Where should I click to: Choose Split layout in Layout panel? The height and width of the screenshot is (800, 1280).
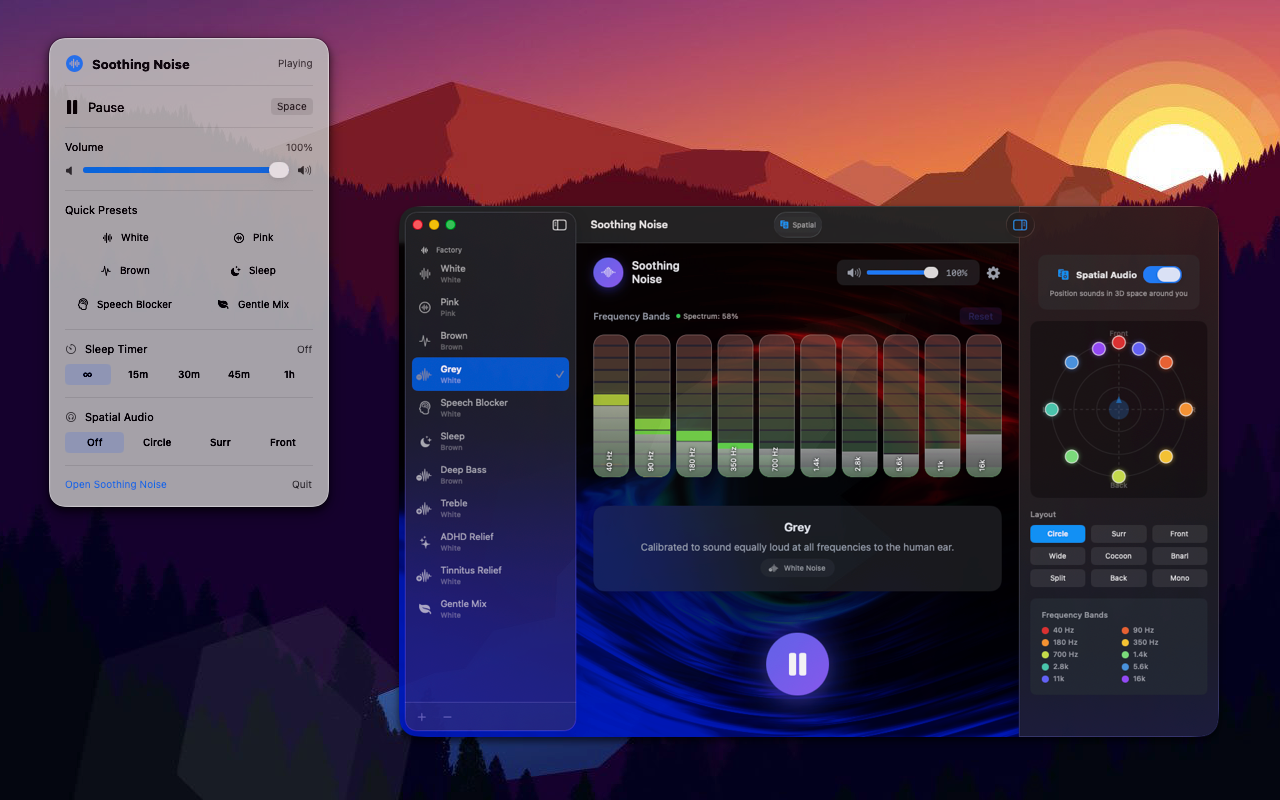tap(1058, 578)
